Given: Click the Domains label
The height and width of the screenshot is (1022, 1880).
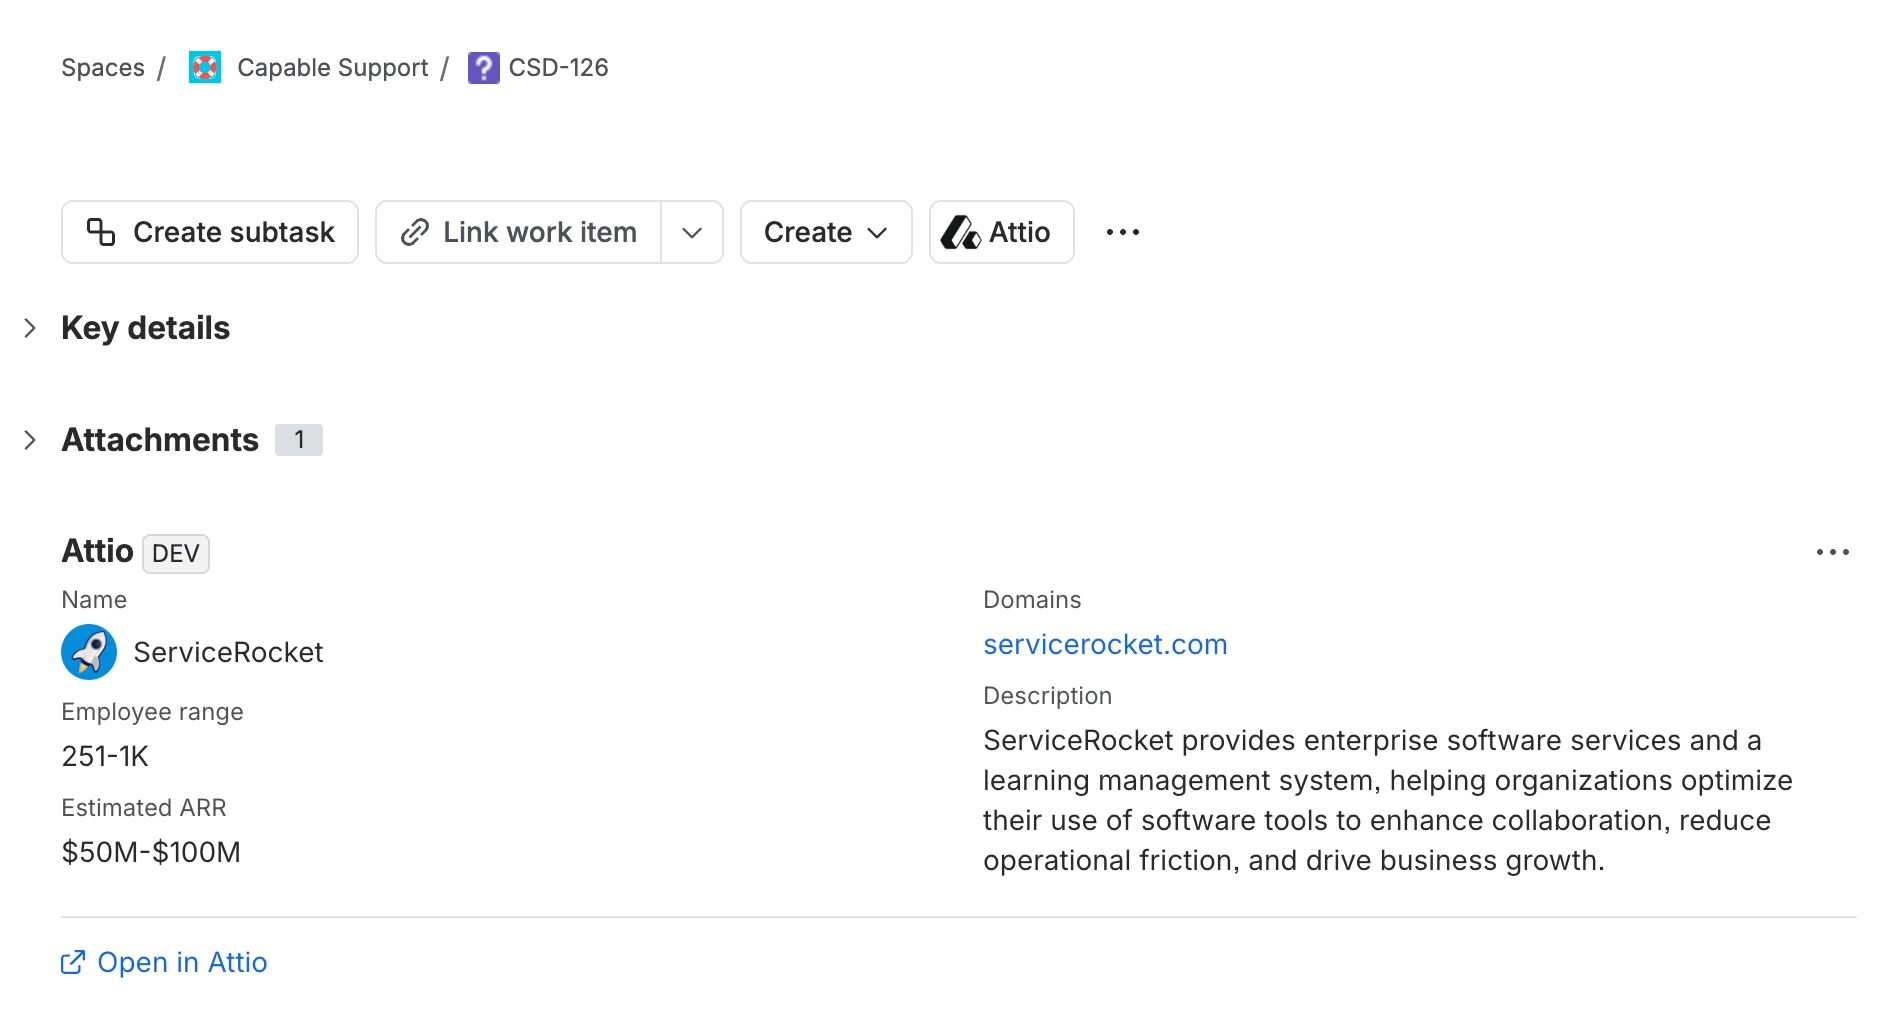Looking at the screenshot, I should click(x=1032, y=599).
